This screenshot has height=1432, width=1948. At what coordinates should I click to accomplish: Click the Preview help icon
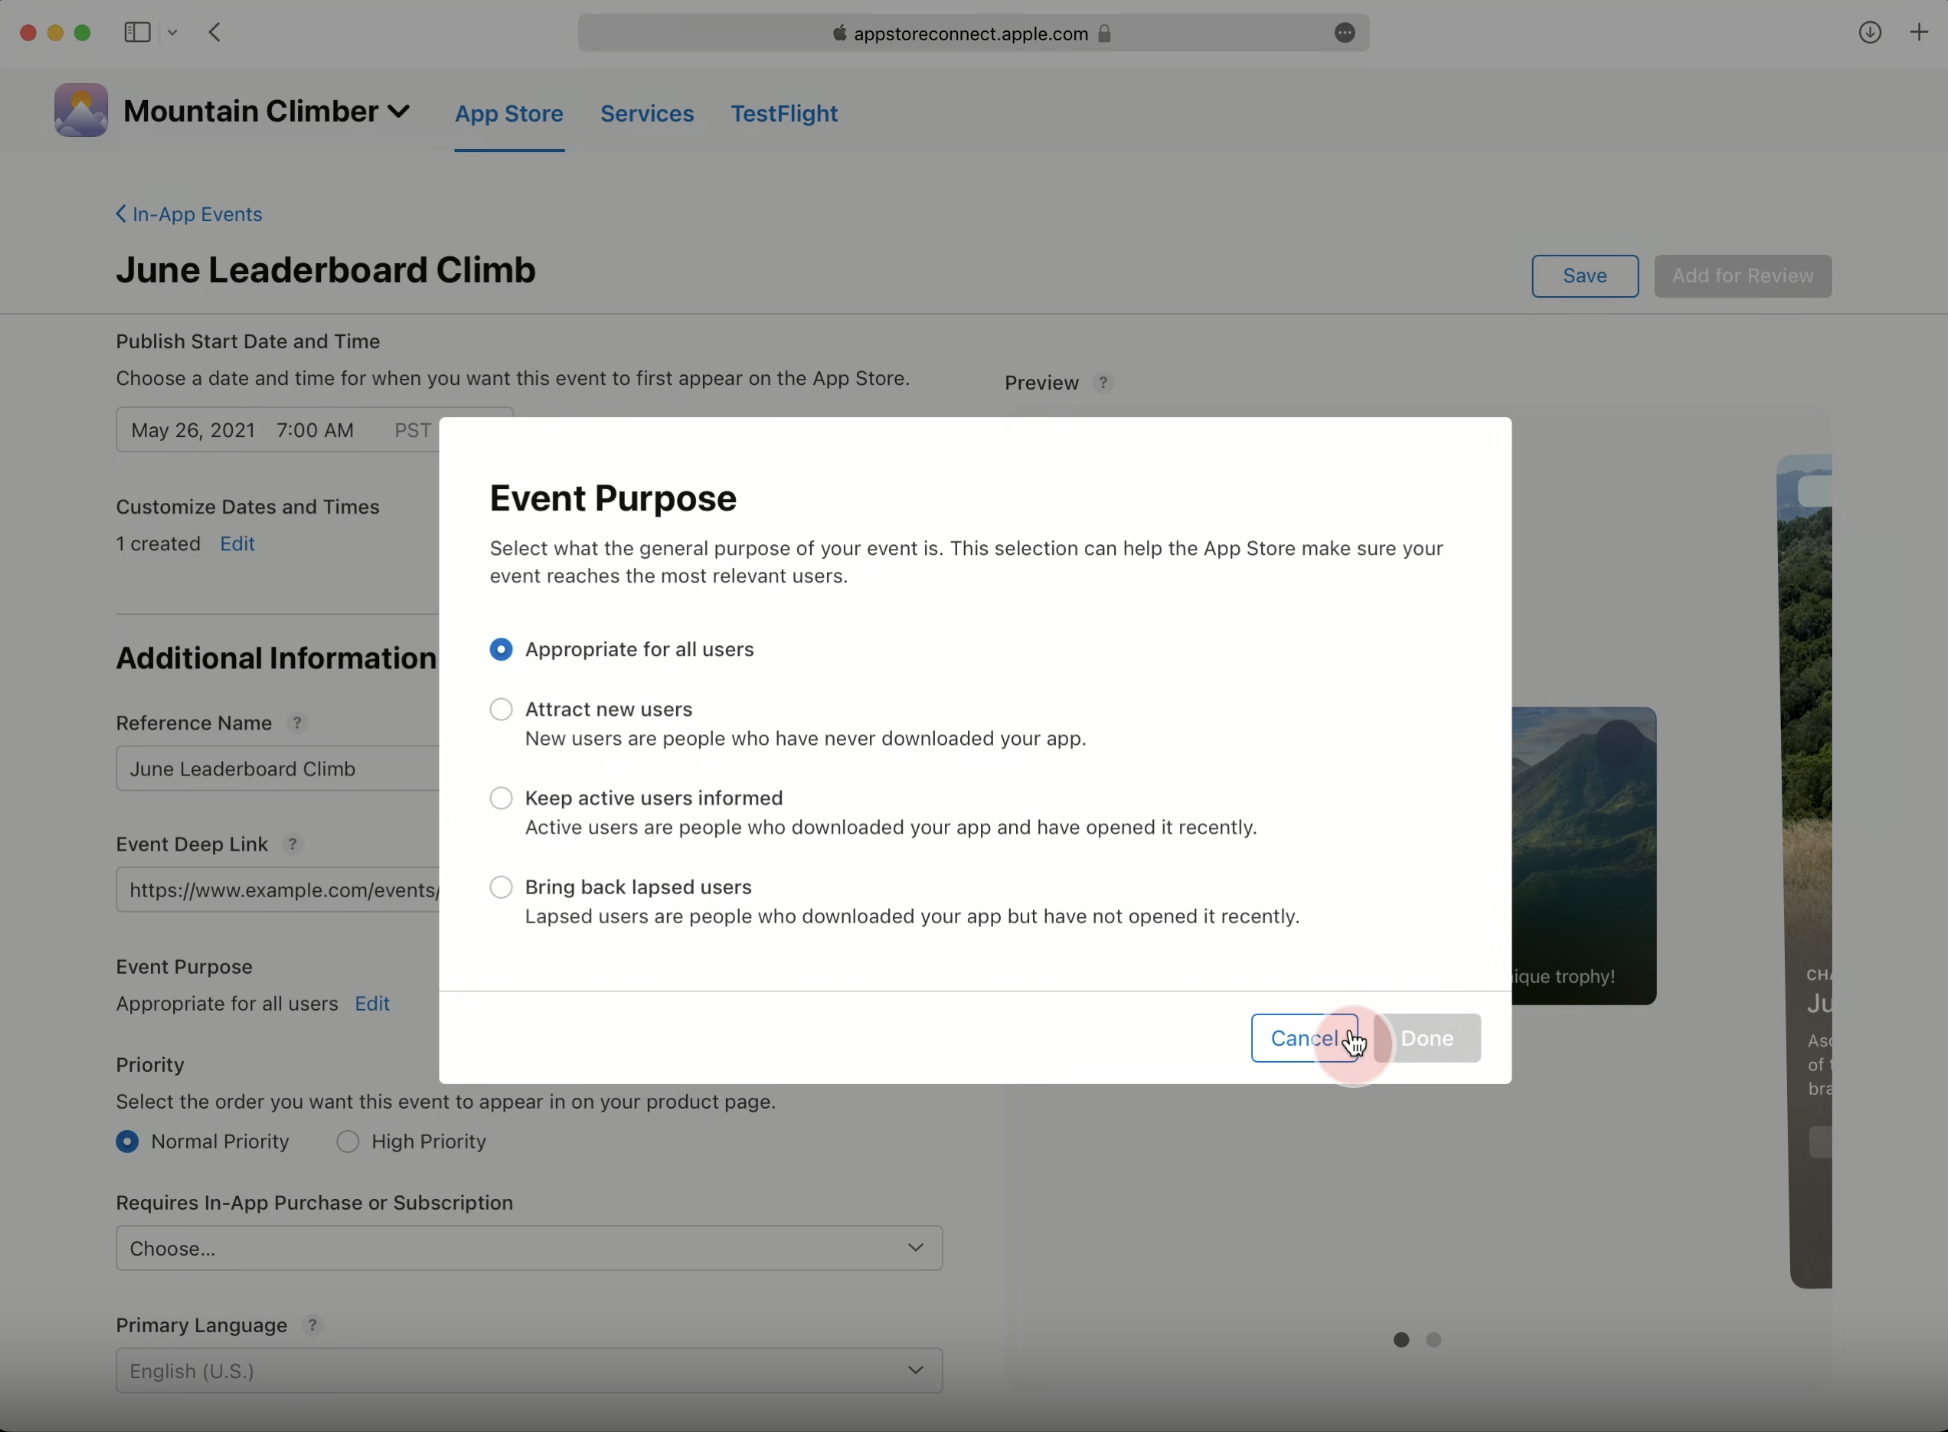(x=1103, y=382)
